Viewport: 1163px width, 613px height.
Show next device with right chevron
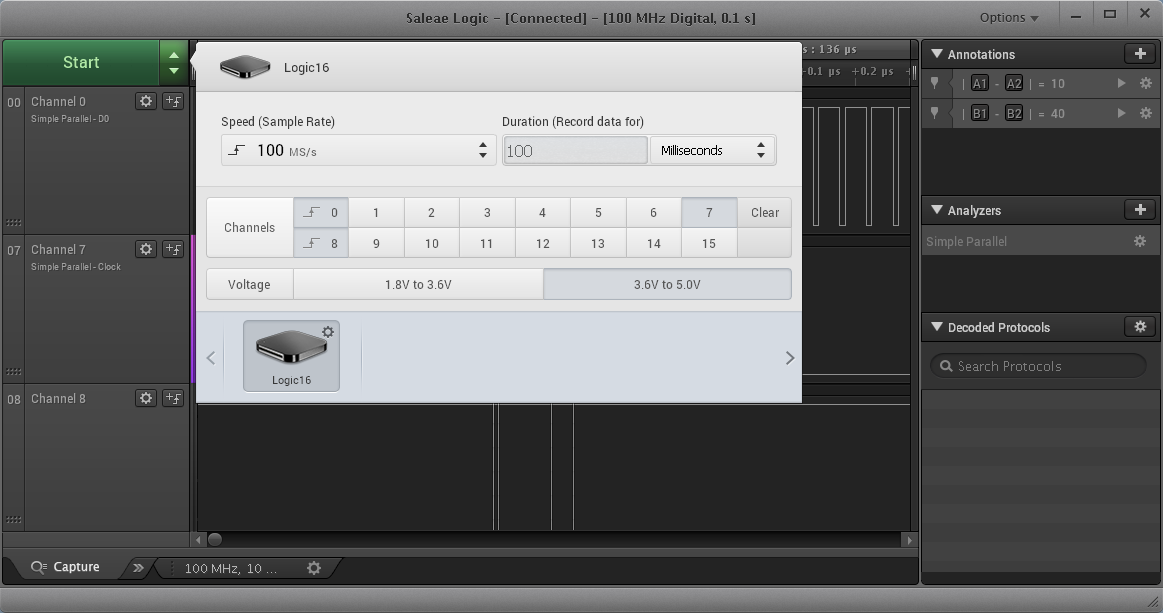coord(790,358)
